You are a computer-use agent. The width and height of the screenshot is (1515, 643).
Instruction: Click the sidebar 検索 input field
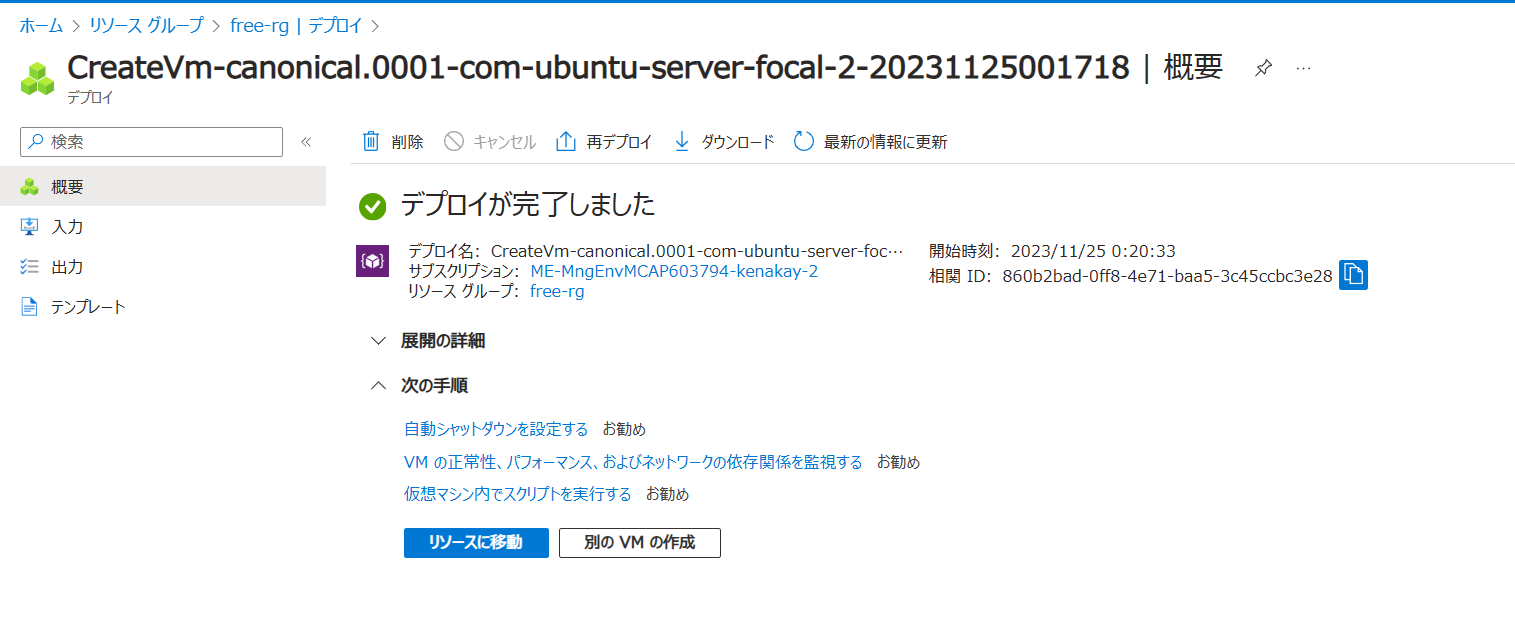(151, 142)
